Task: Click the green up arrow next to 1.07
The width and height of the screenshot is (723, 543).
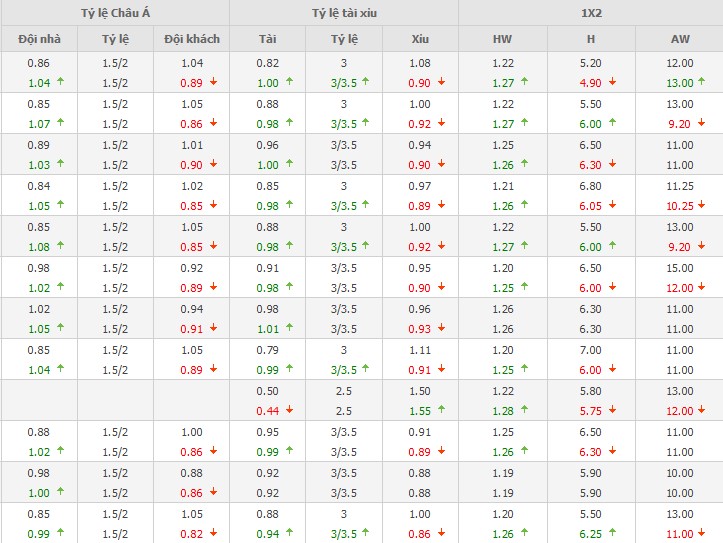Action: tap(59, 124)
